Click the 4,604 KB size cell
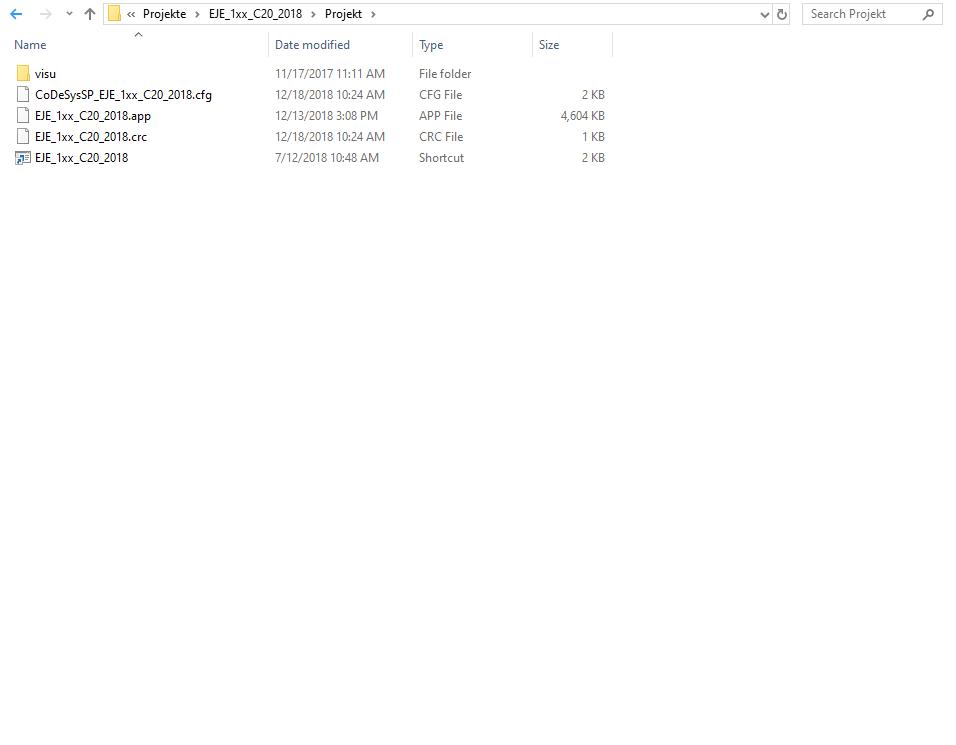Screen dimensions: 956x745 pos(583,116)
